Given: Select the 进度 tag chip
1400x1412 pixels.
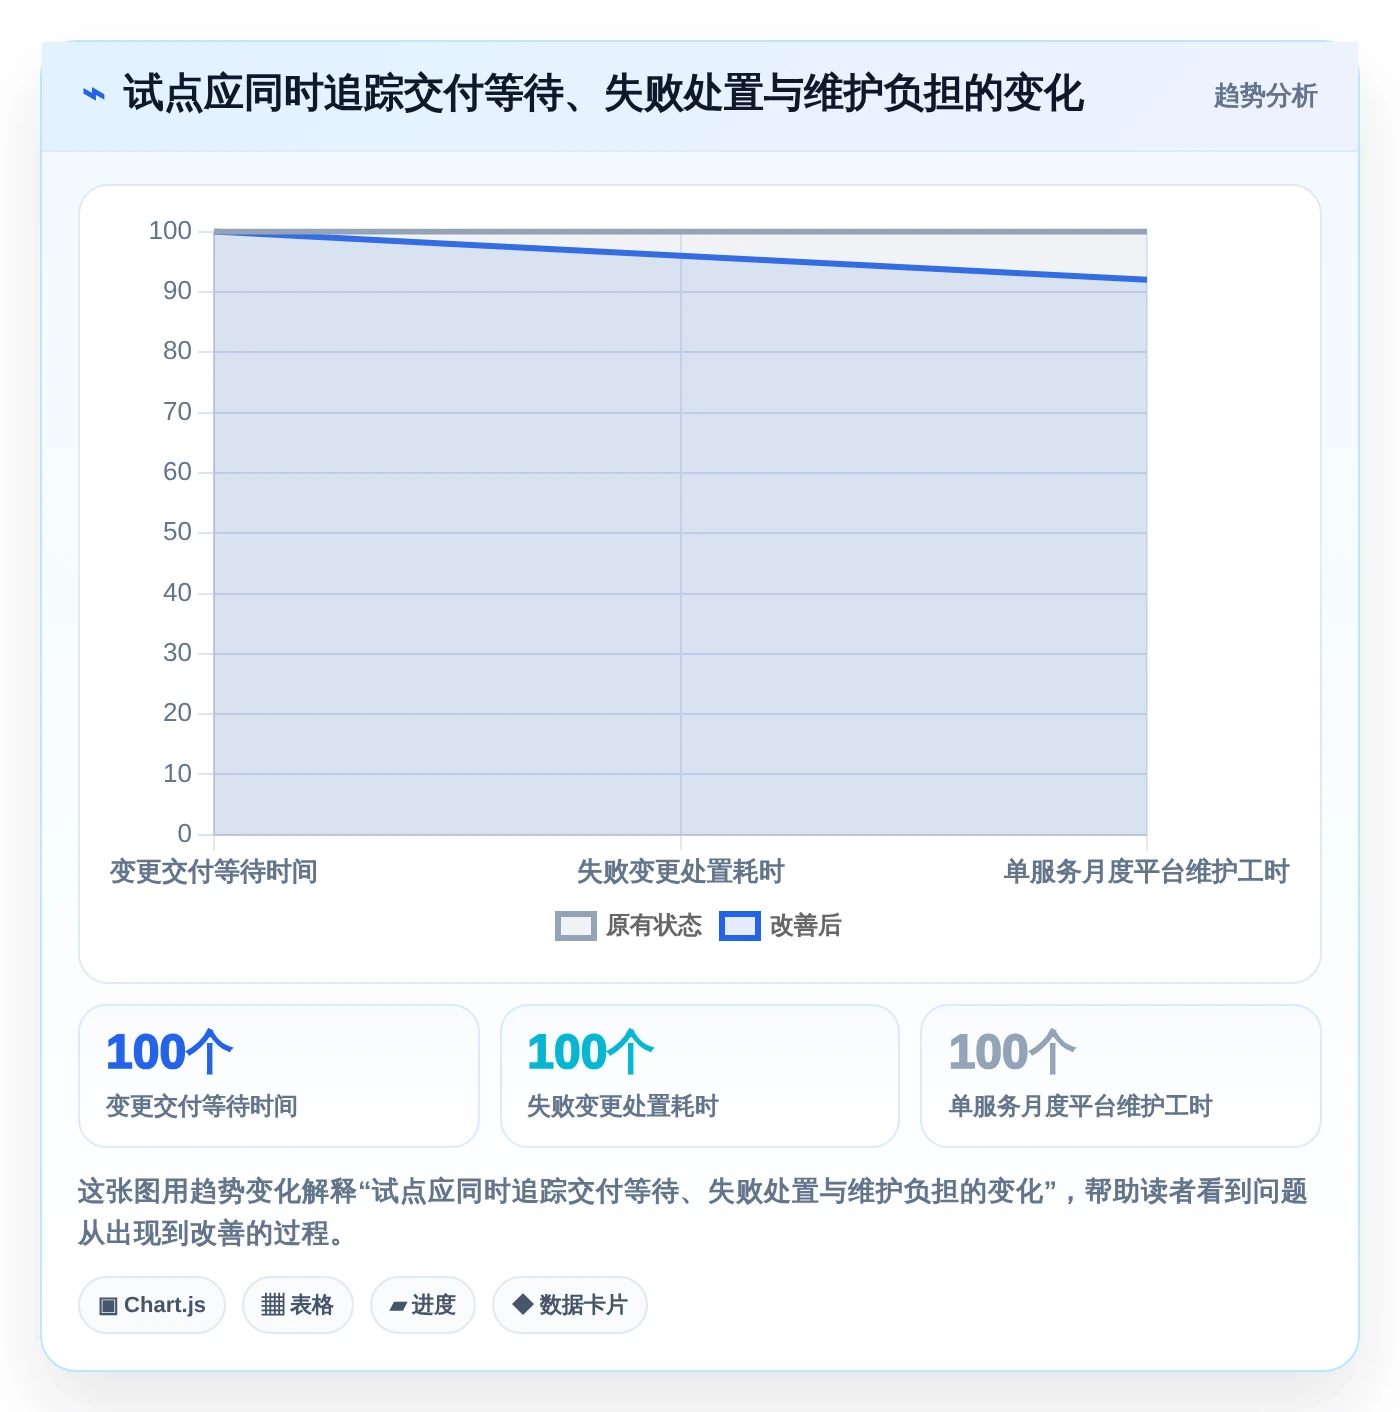Looking at the screenshot, I should pos(422,1305).
